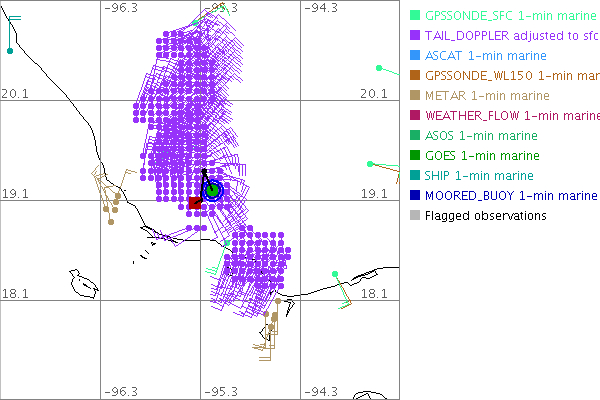The height and width of the screenshot is (400, 600).
Task: Click the GPSSONDE_SFC green legend swatch
Action: pyautogui.click(x=415, y=15)
